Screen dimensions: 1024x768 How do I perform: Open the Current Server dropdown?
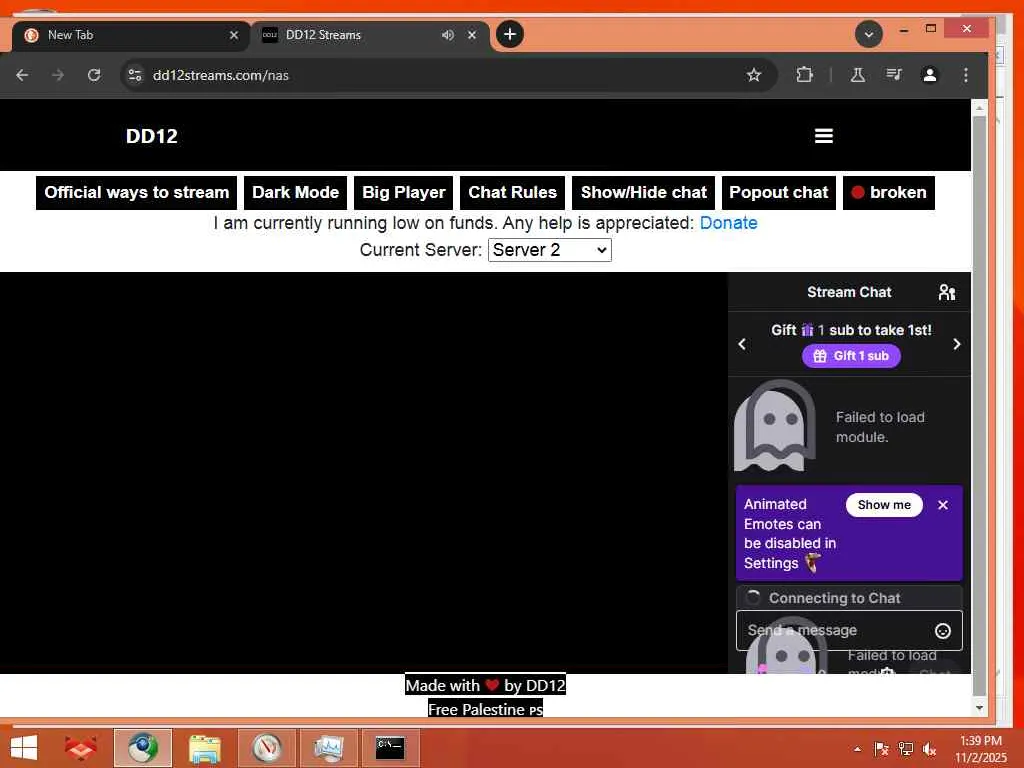[550, 250]
